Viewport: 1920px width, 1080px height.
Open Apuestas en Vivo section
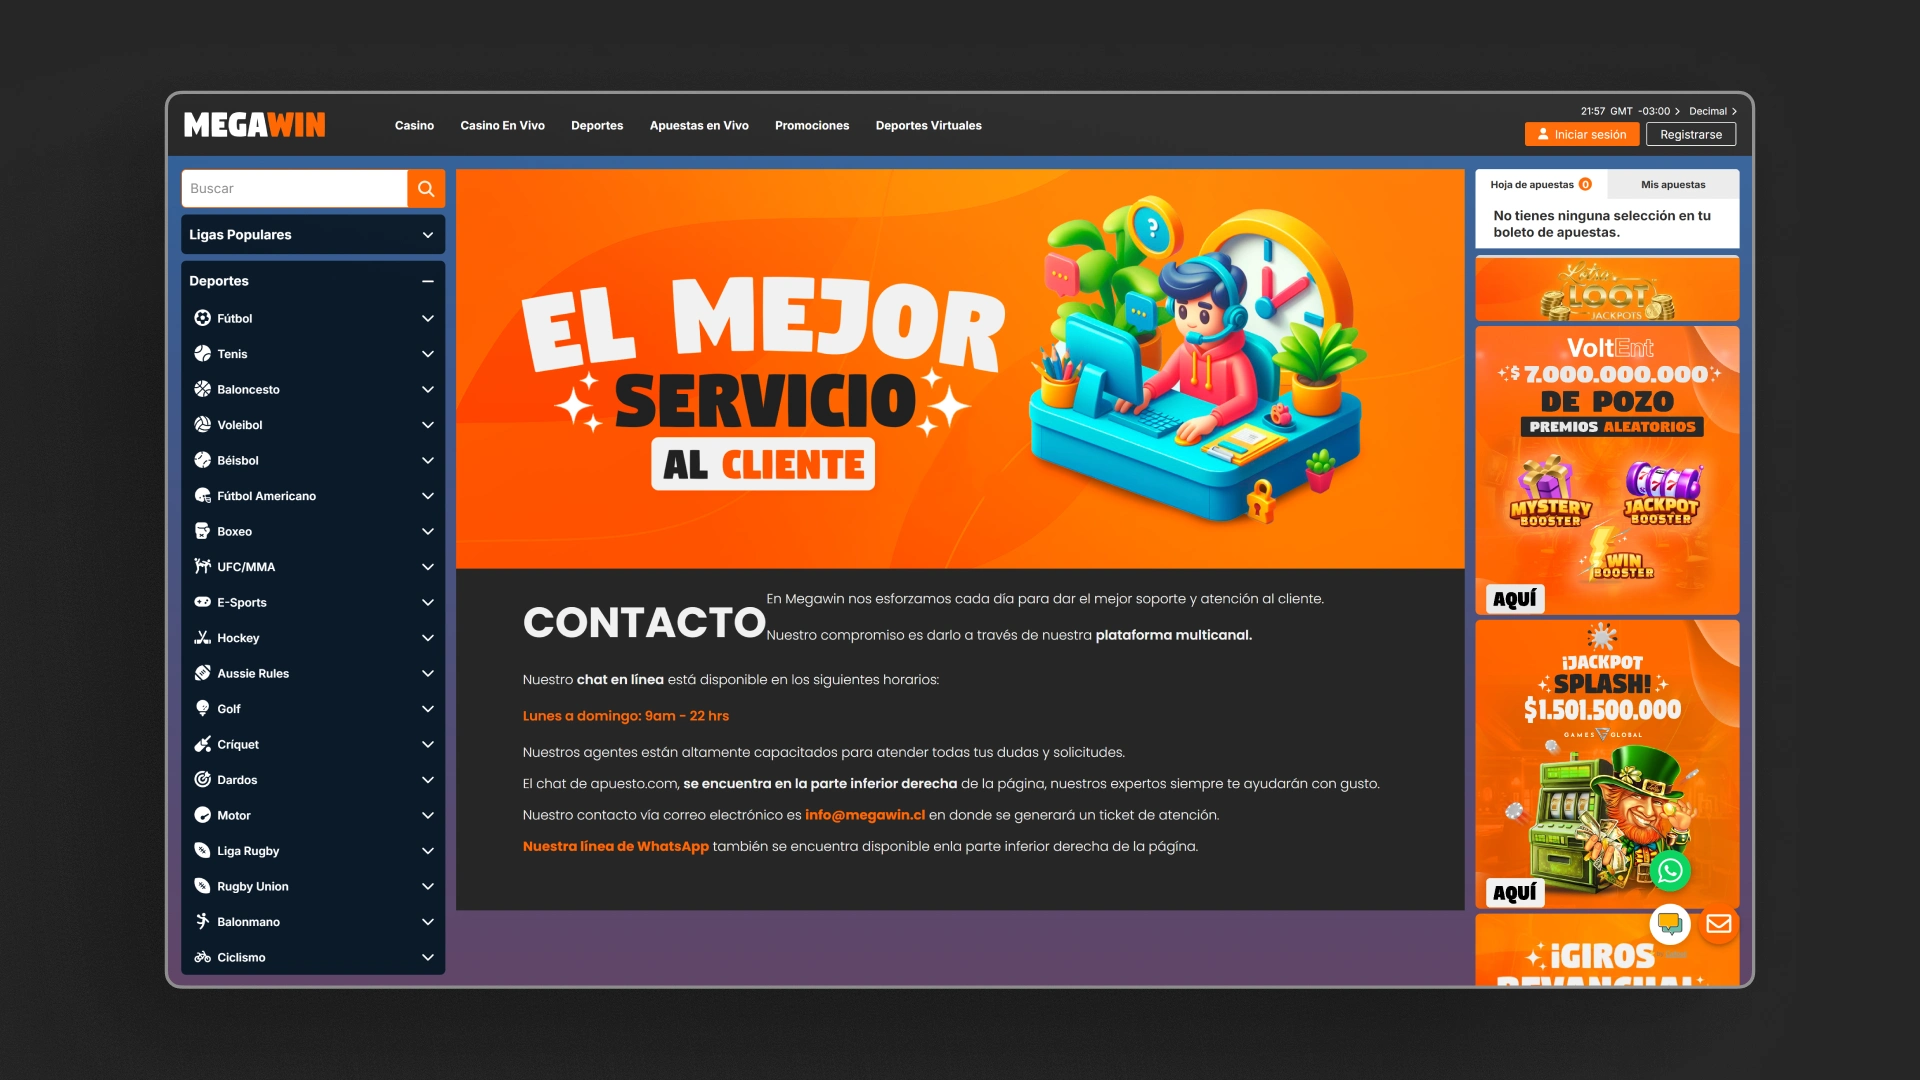699,126
